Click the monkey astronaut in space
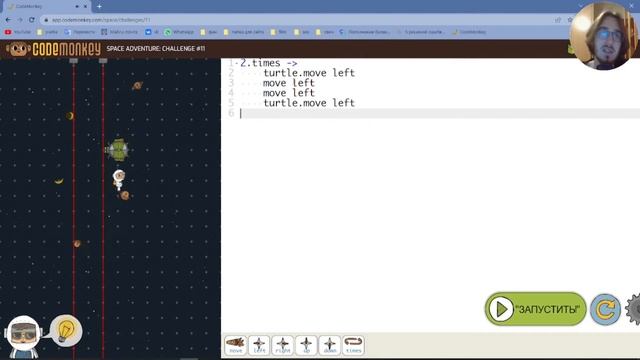The height and width of the screenshot is (360, 640). click(119, 180)
